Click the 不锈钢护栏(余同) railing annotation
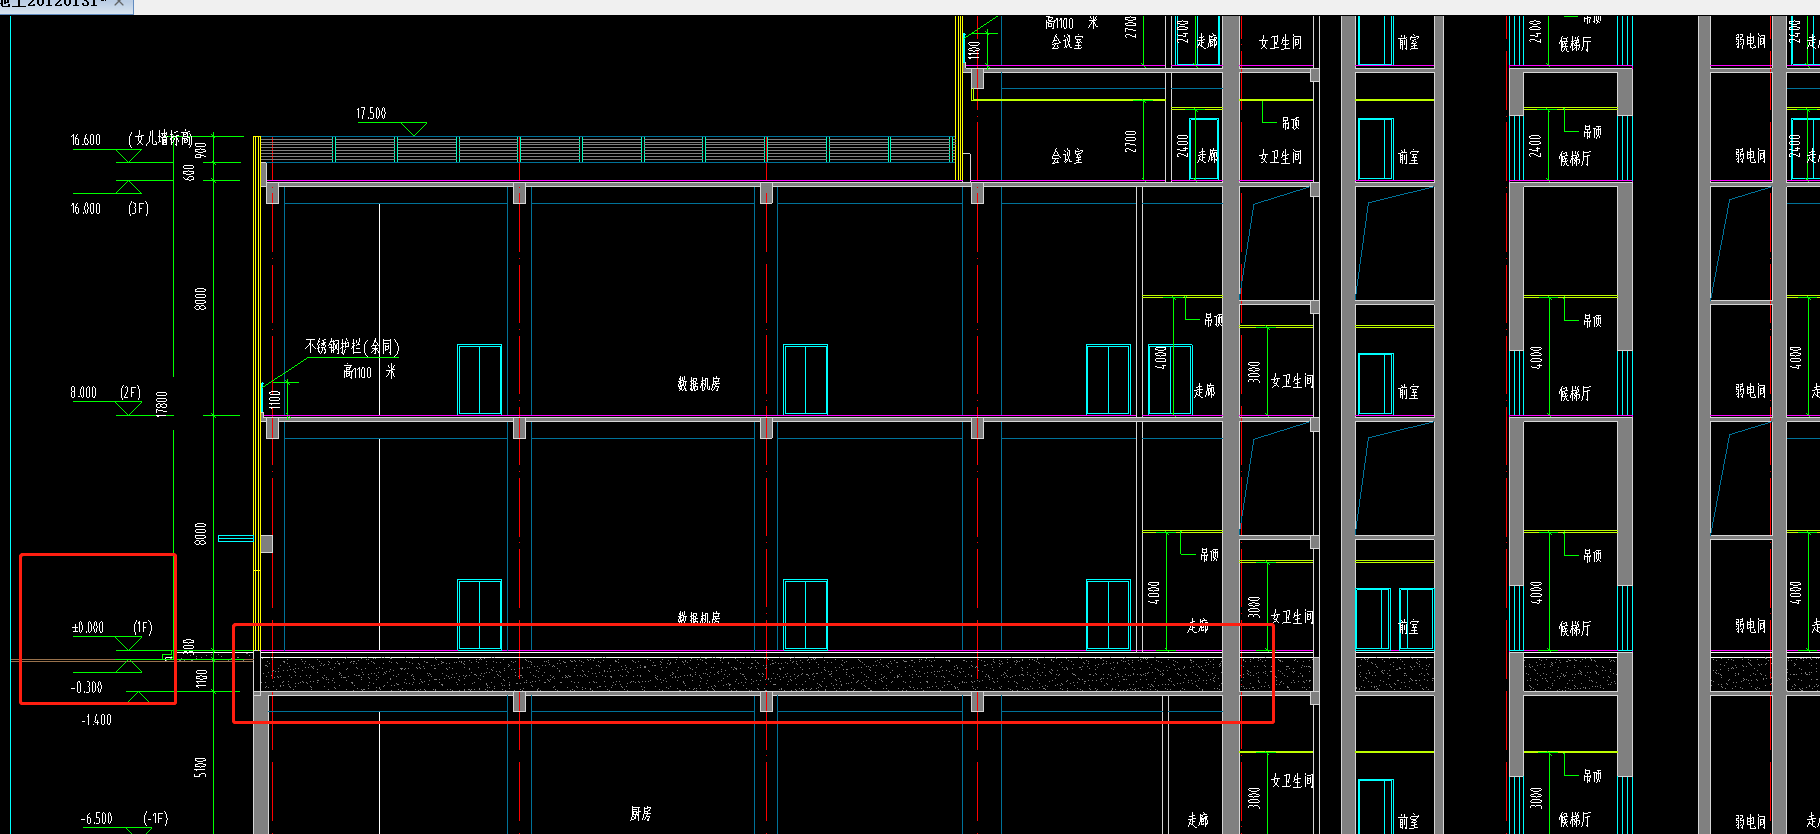Screen dimensions: 1820x834 click(x=352, y=347)
